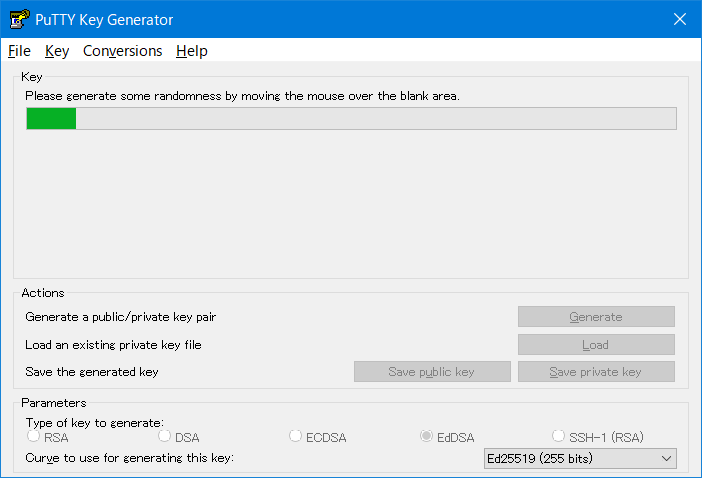The image size is (702, 478).
Task: Click the dropdown arrow of curve selector
Action: point(667,459)
